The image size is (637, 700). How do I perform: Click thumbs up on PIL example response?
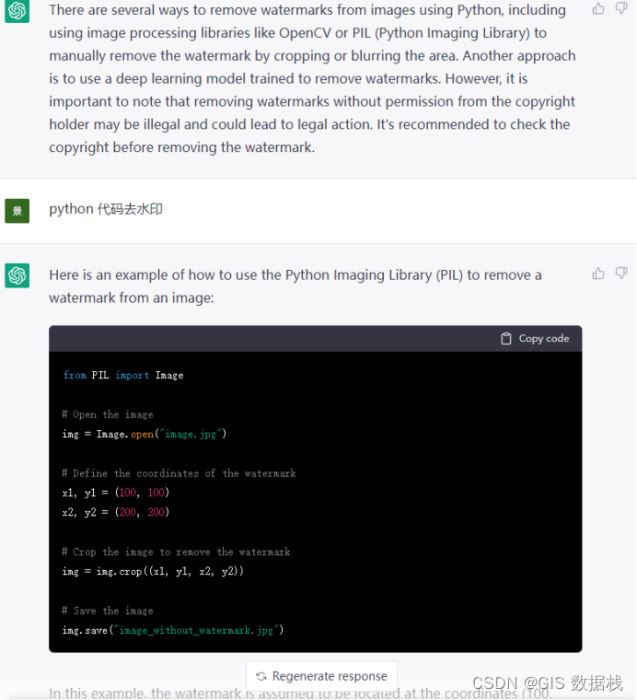coord(598,273)
